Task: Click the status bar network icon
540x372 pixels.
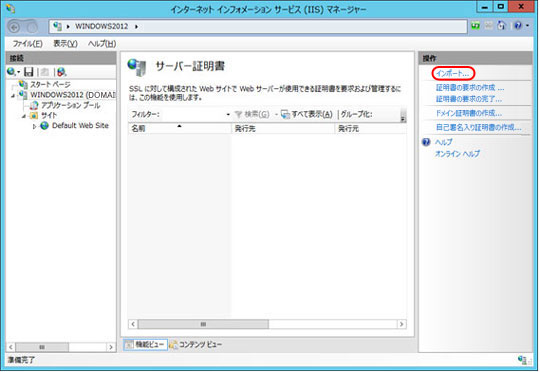Action: click(x=522, y=360)
